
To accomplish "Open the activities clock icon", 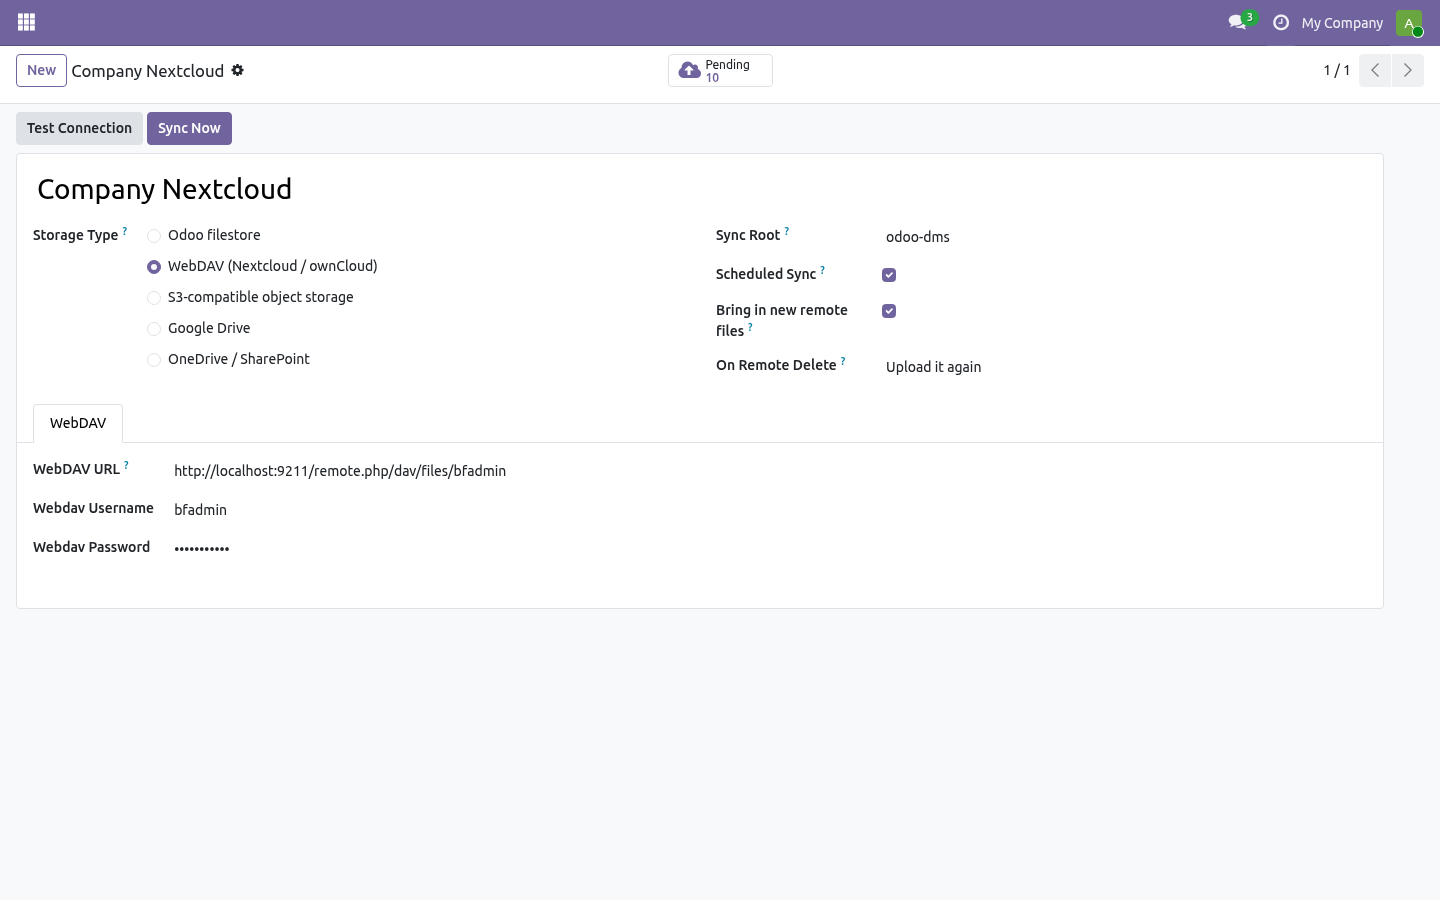I will coord(1281,22).
